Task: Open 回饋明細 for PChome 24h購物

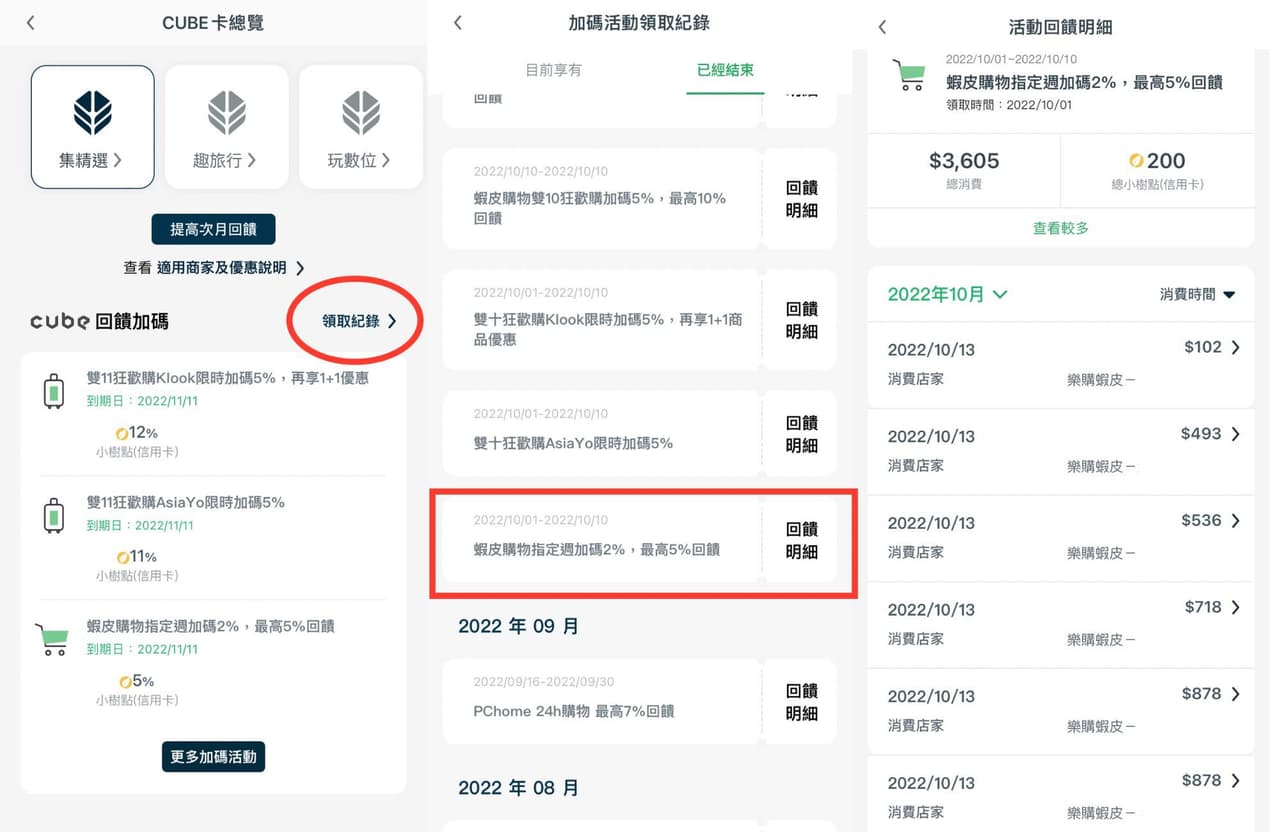Action: click(801, 702)
